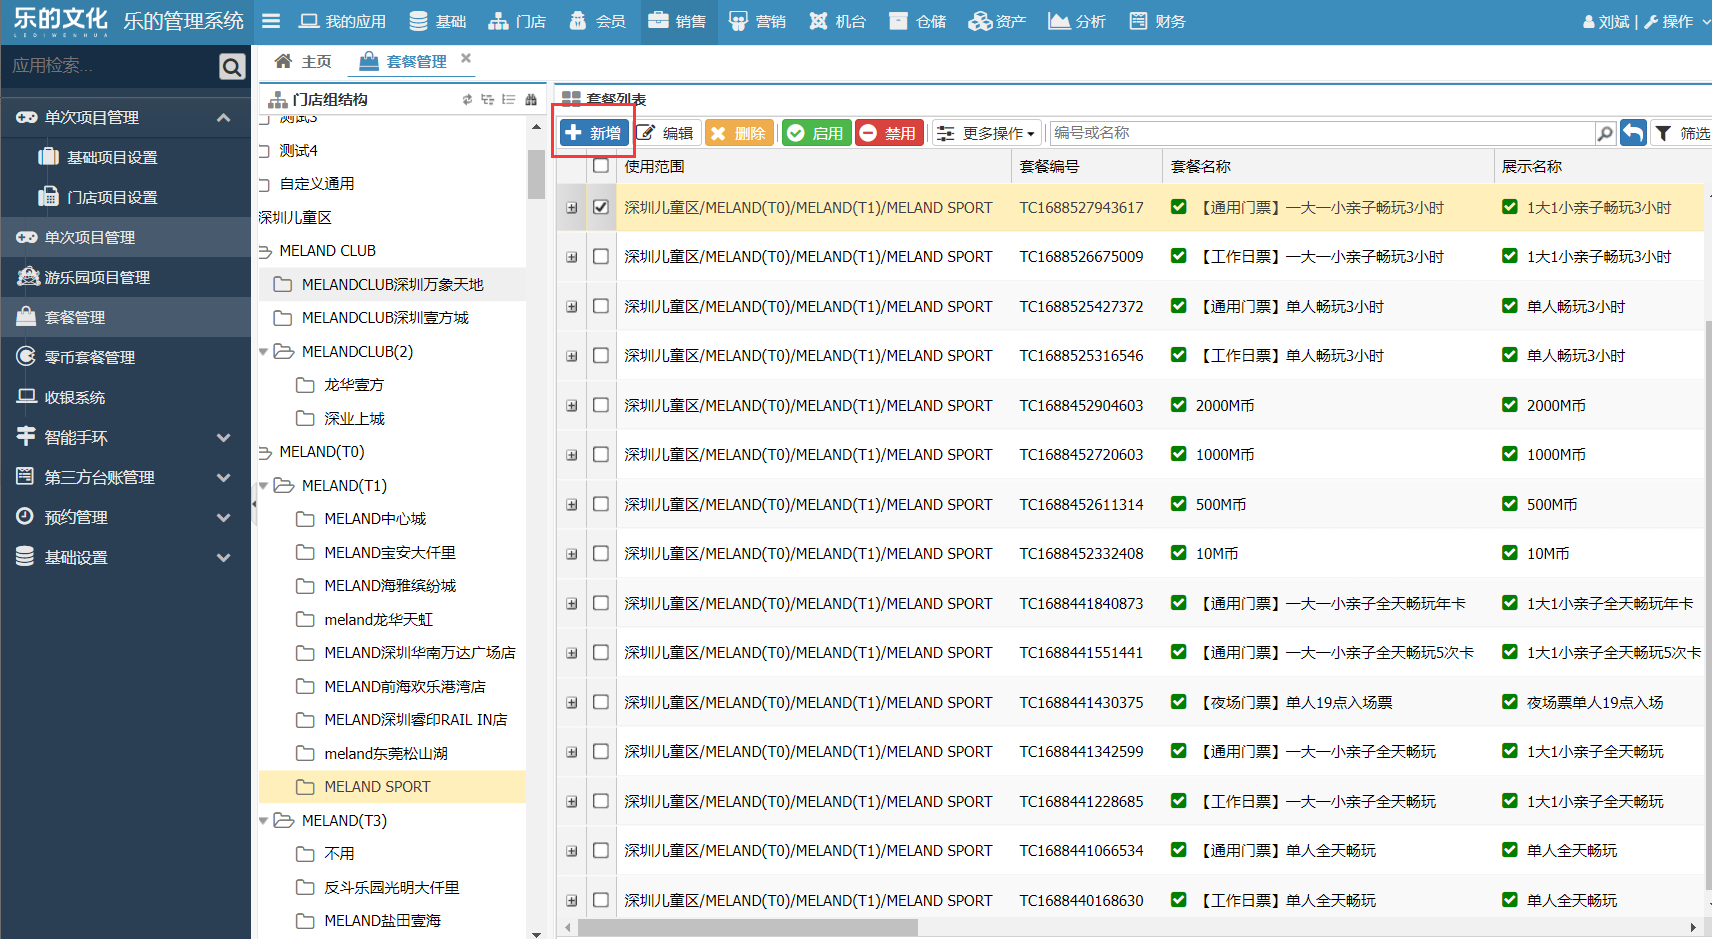The height and width of the screenshot is (939, 1712).
Task: Click the 筛选 filter funnel icon
Action: coord(1663,133)
